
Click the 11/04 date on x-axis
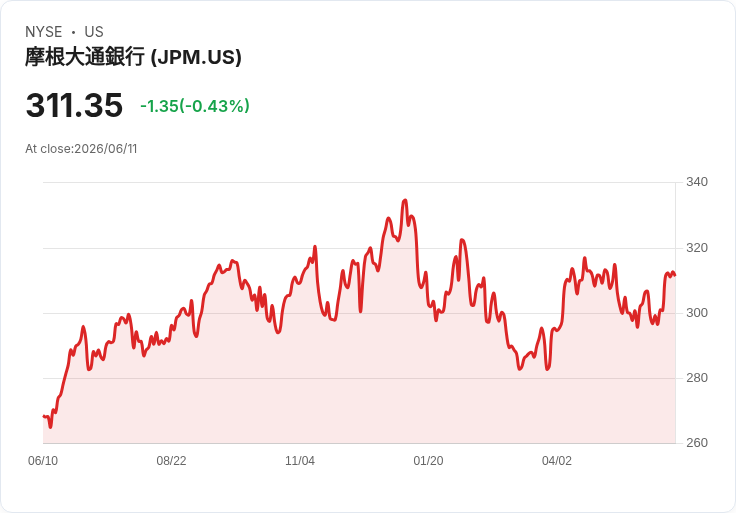tap(300, 460)
